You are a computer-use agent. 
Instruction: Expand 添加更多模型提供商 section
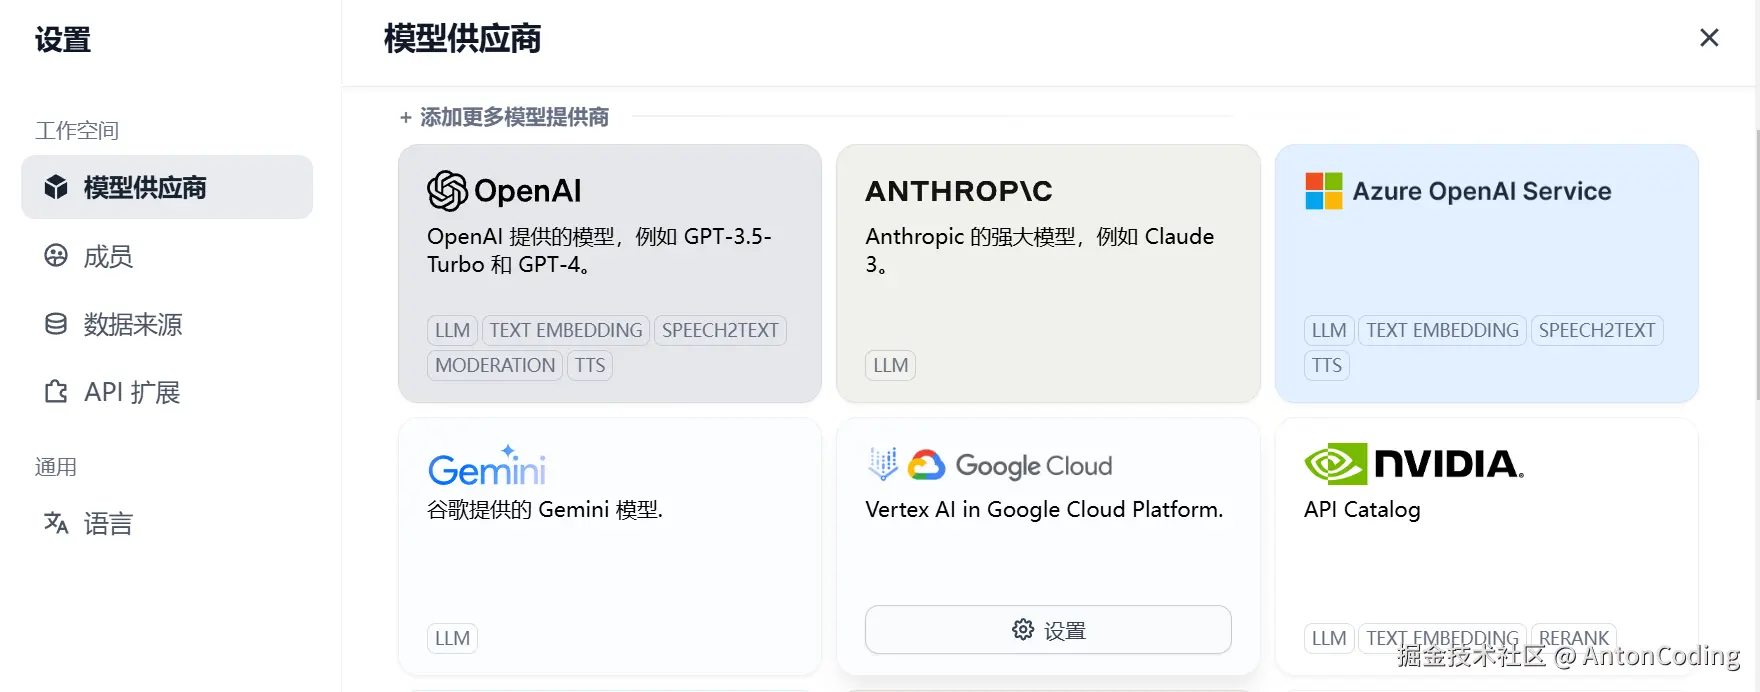pos(505,118)
